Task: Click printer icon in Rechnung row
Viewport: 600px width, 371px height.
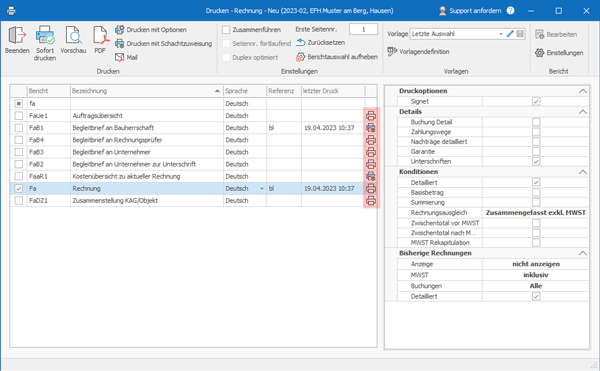Action: point(371,189)
